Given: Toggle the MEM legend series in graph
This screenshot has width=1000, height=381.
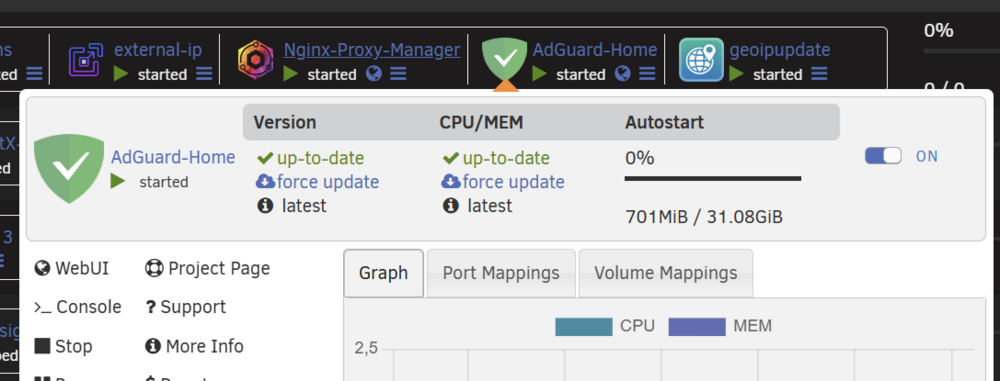Looking at the screenshot, I should (720, 326).
